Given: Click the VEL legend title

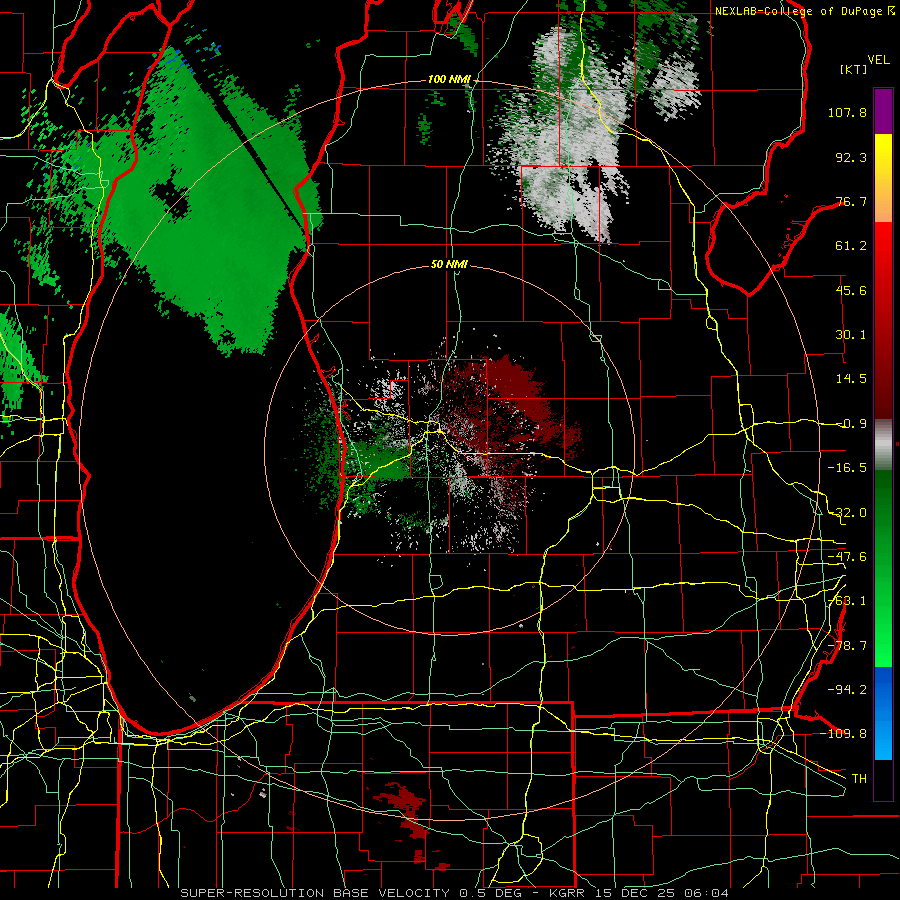Looking at the screenshot, I should [878, 60].
